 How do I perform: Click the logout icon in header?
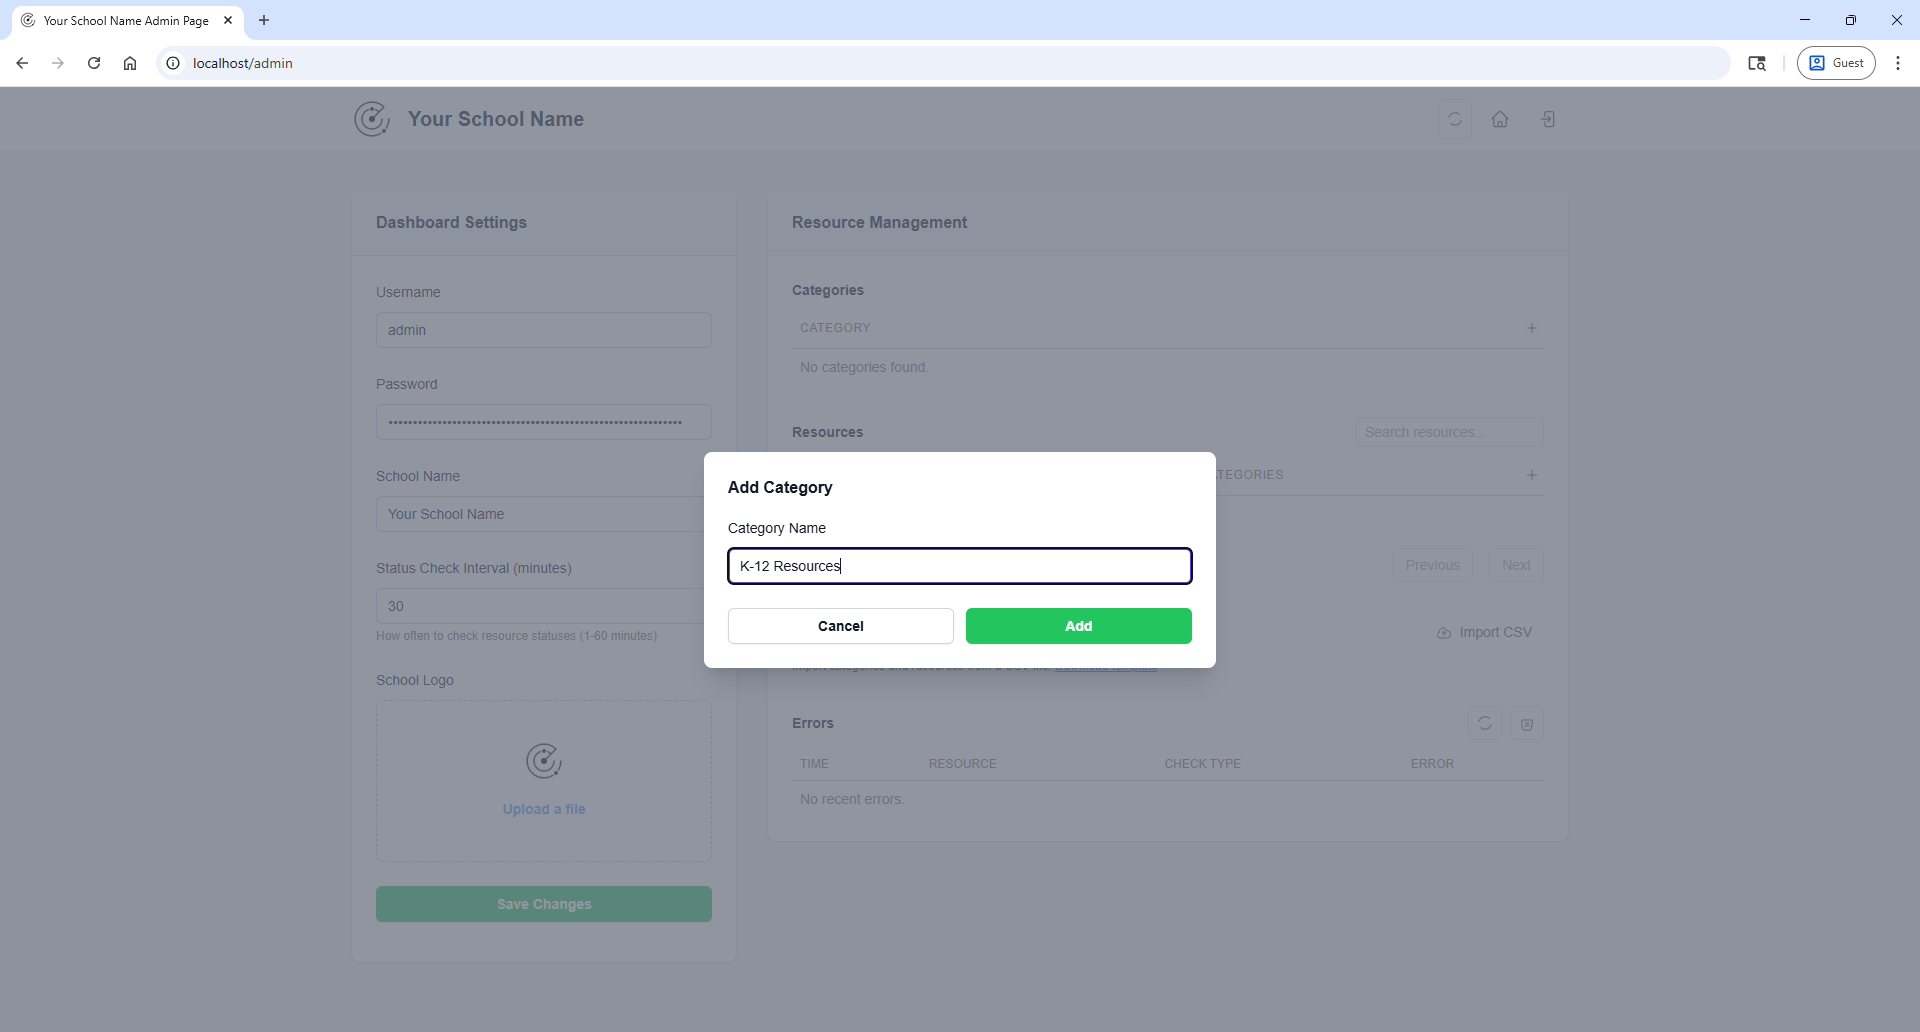coord(1548,119)
